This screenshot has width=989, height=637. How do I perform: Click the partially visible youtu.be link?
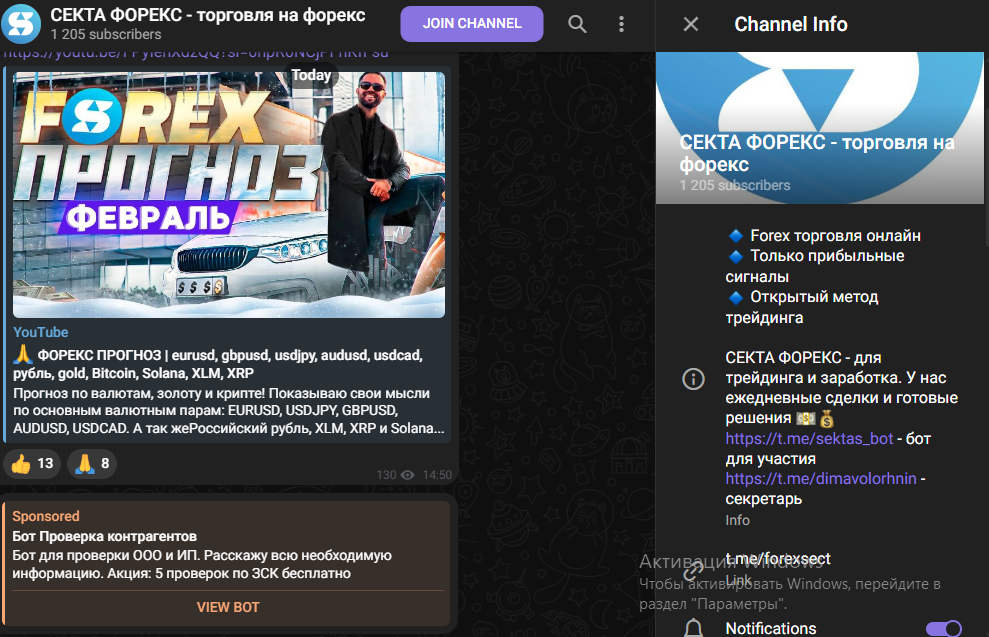click(x=196, y=54)
